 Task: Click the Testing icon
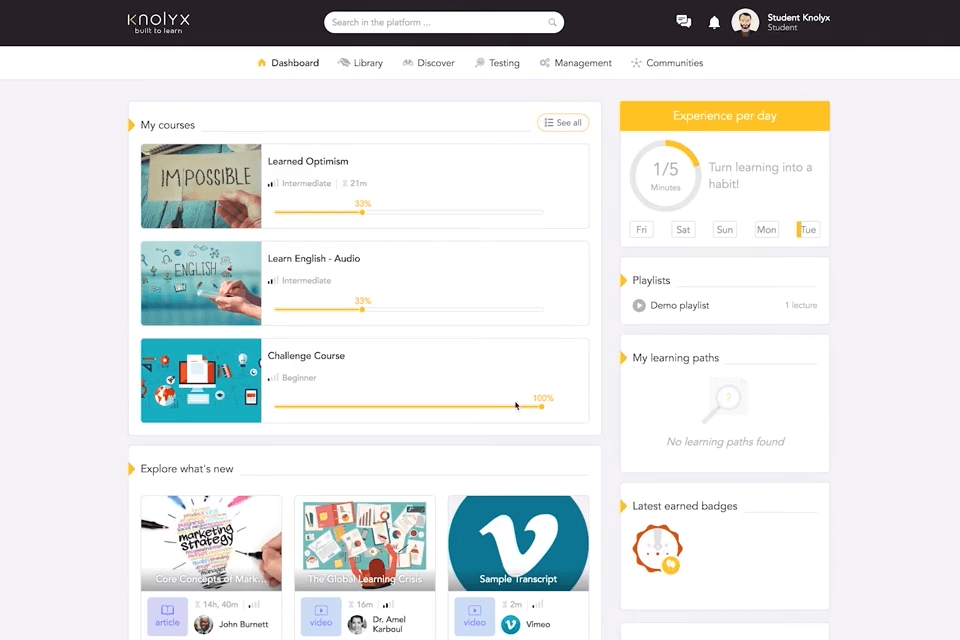click(480, 62)
